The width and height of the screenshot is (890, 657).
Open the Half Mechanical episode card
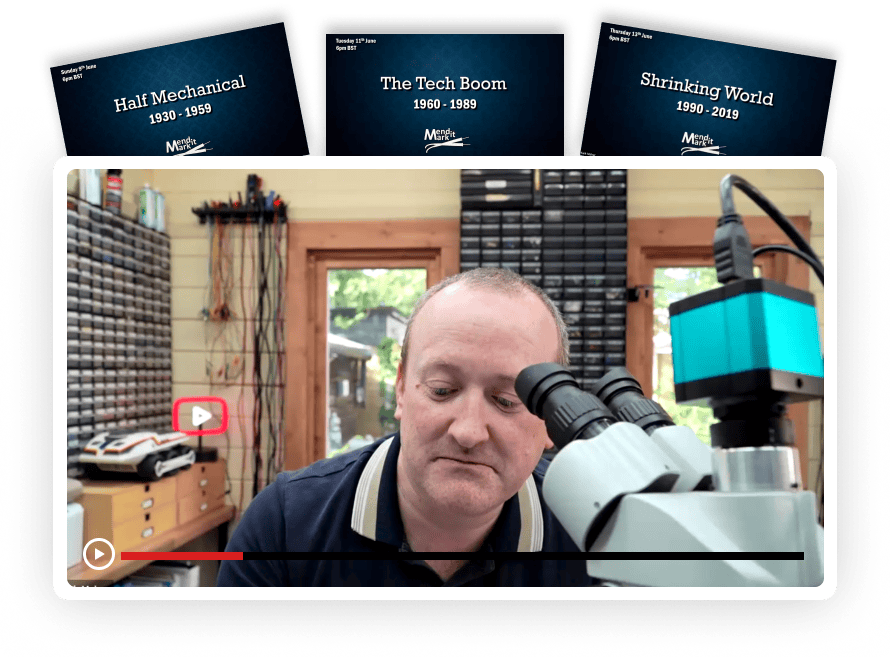click(178, 92)
